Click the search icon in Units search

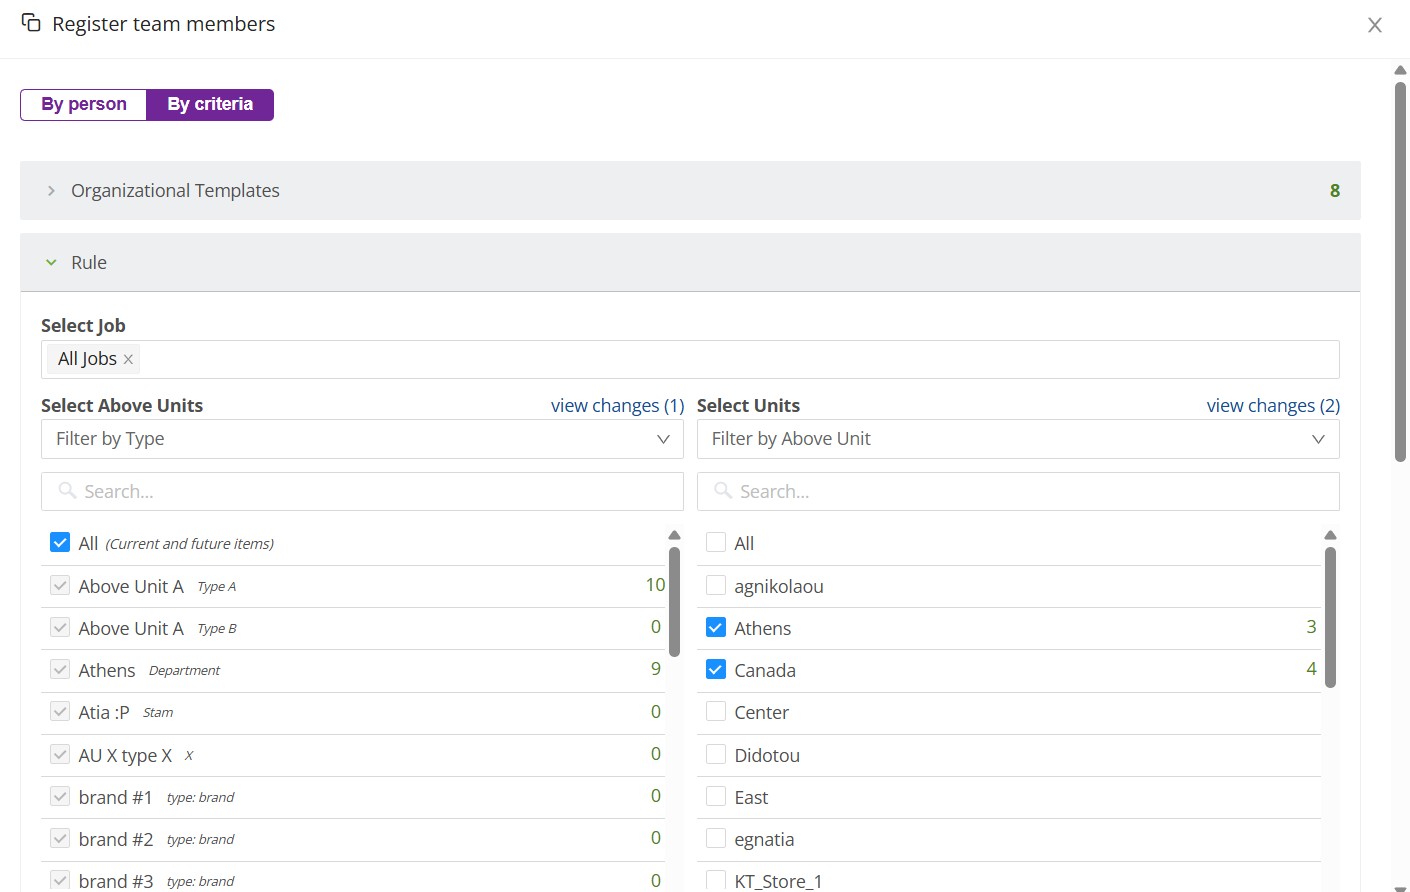click(723, 490)
